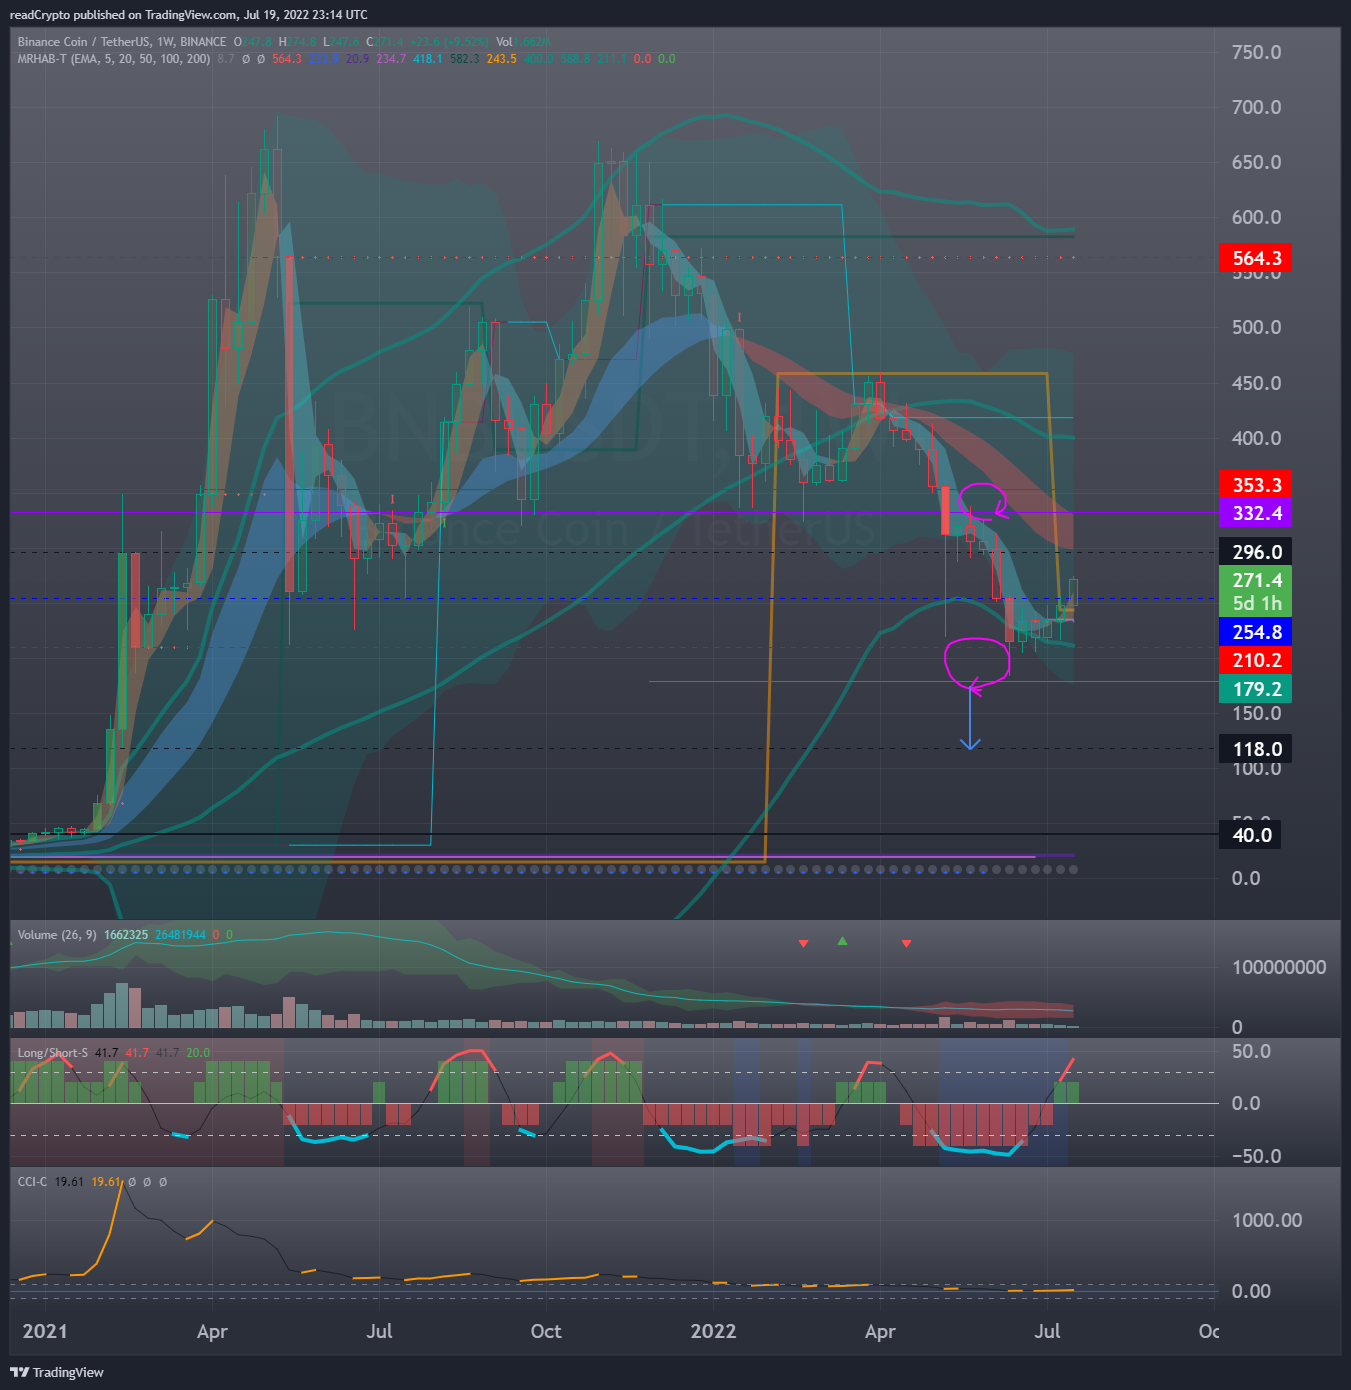Click the MRHAB-T (EMA, 5, 20, 50, 100, 200) legend
This screenshot has height=1390, width=1351.
pyautogui.click(x=114, y=59)
